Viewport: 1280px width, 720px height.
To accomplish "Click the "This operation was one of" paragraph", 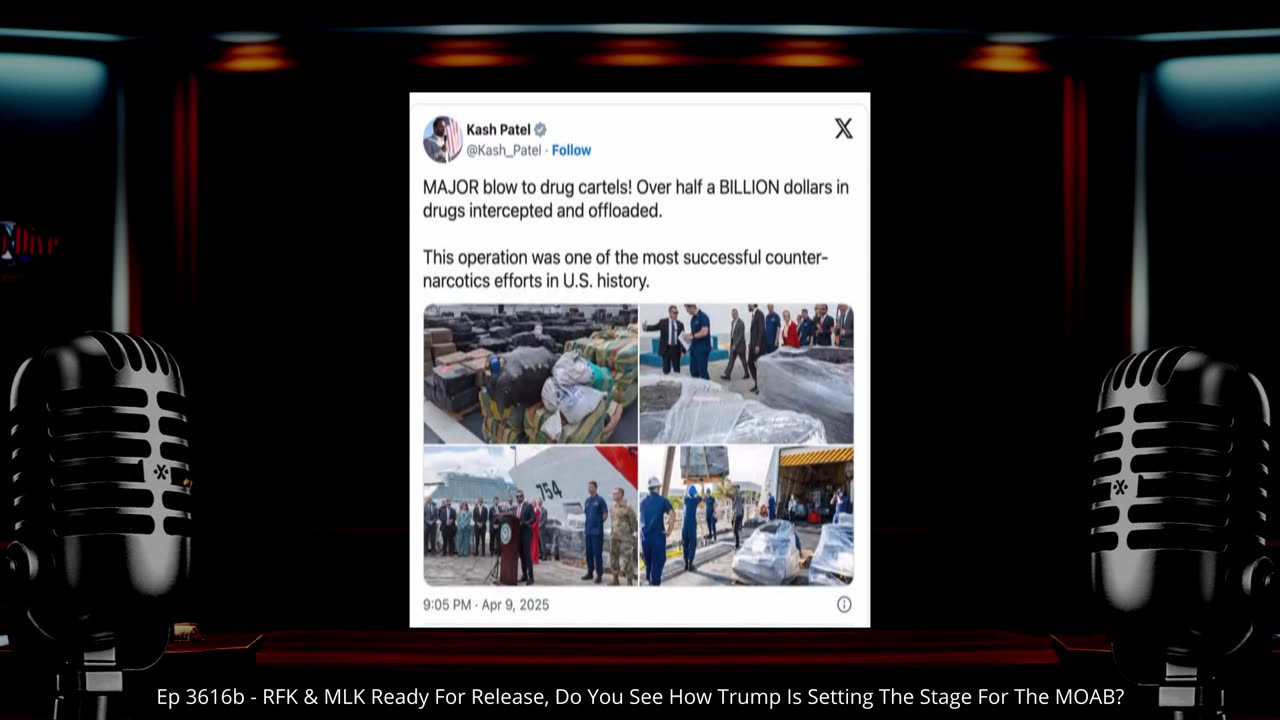I will (625, 269).
